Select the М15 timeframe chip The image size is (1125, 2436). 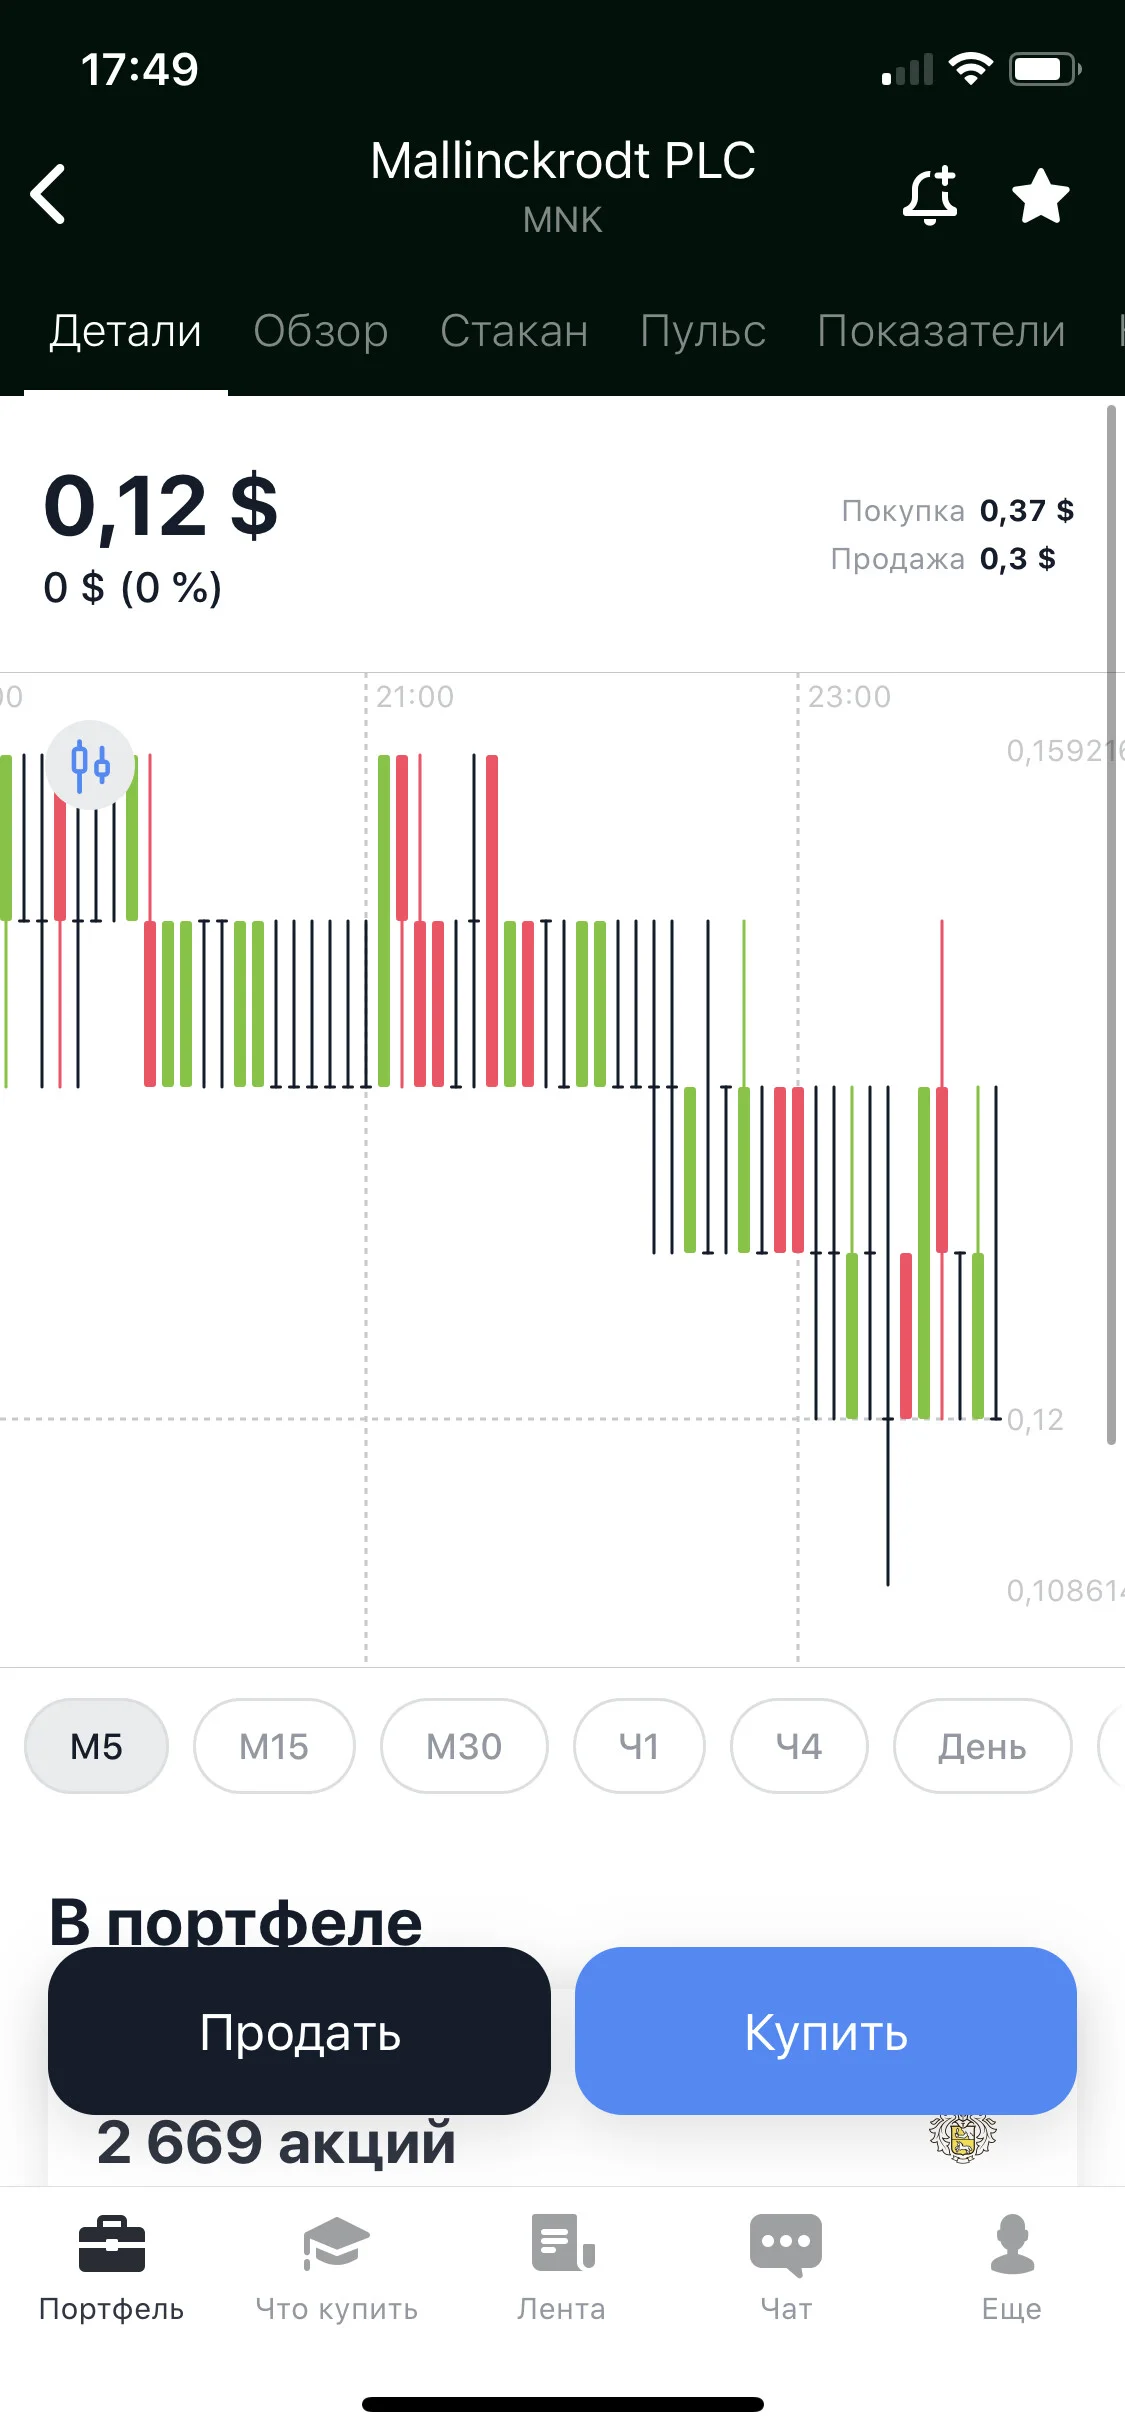274,1746
